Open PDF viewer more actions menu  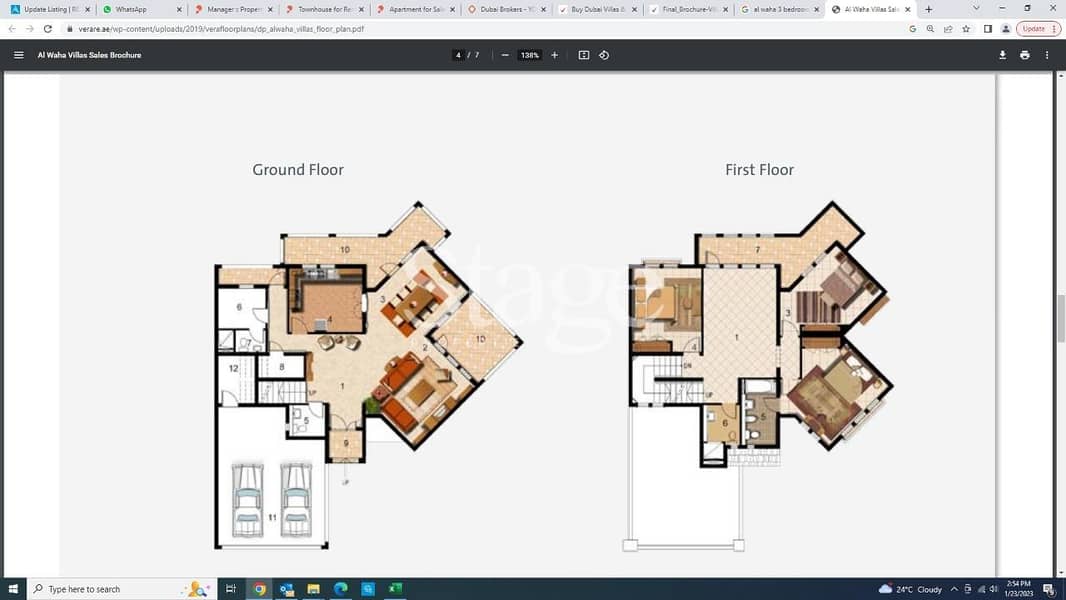pos(1047,55)
